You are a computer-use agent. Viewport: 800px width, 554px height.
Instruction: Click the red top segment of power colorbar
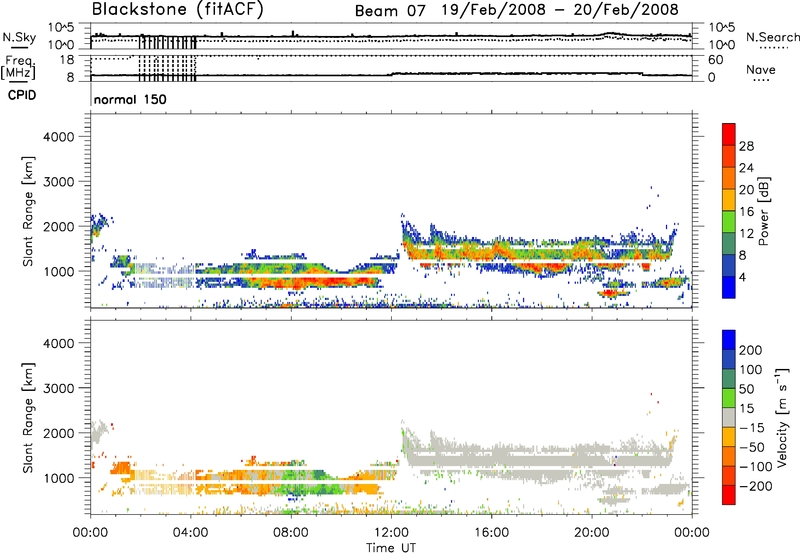coord(729,134)
